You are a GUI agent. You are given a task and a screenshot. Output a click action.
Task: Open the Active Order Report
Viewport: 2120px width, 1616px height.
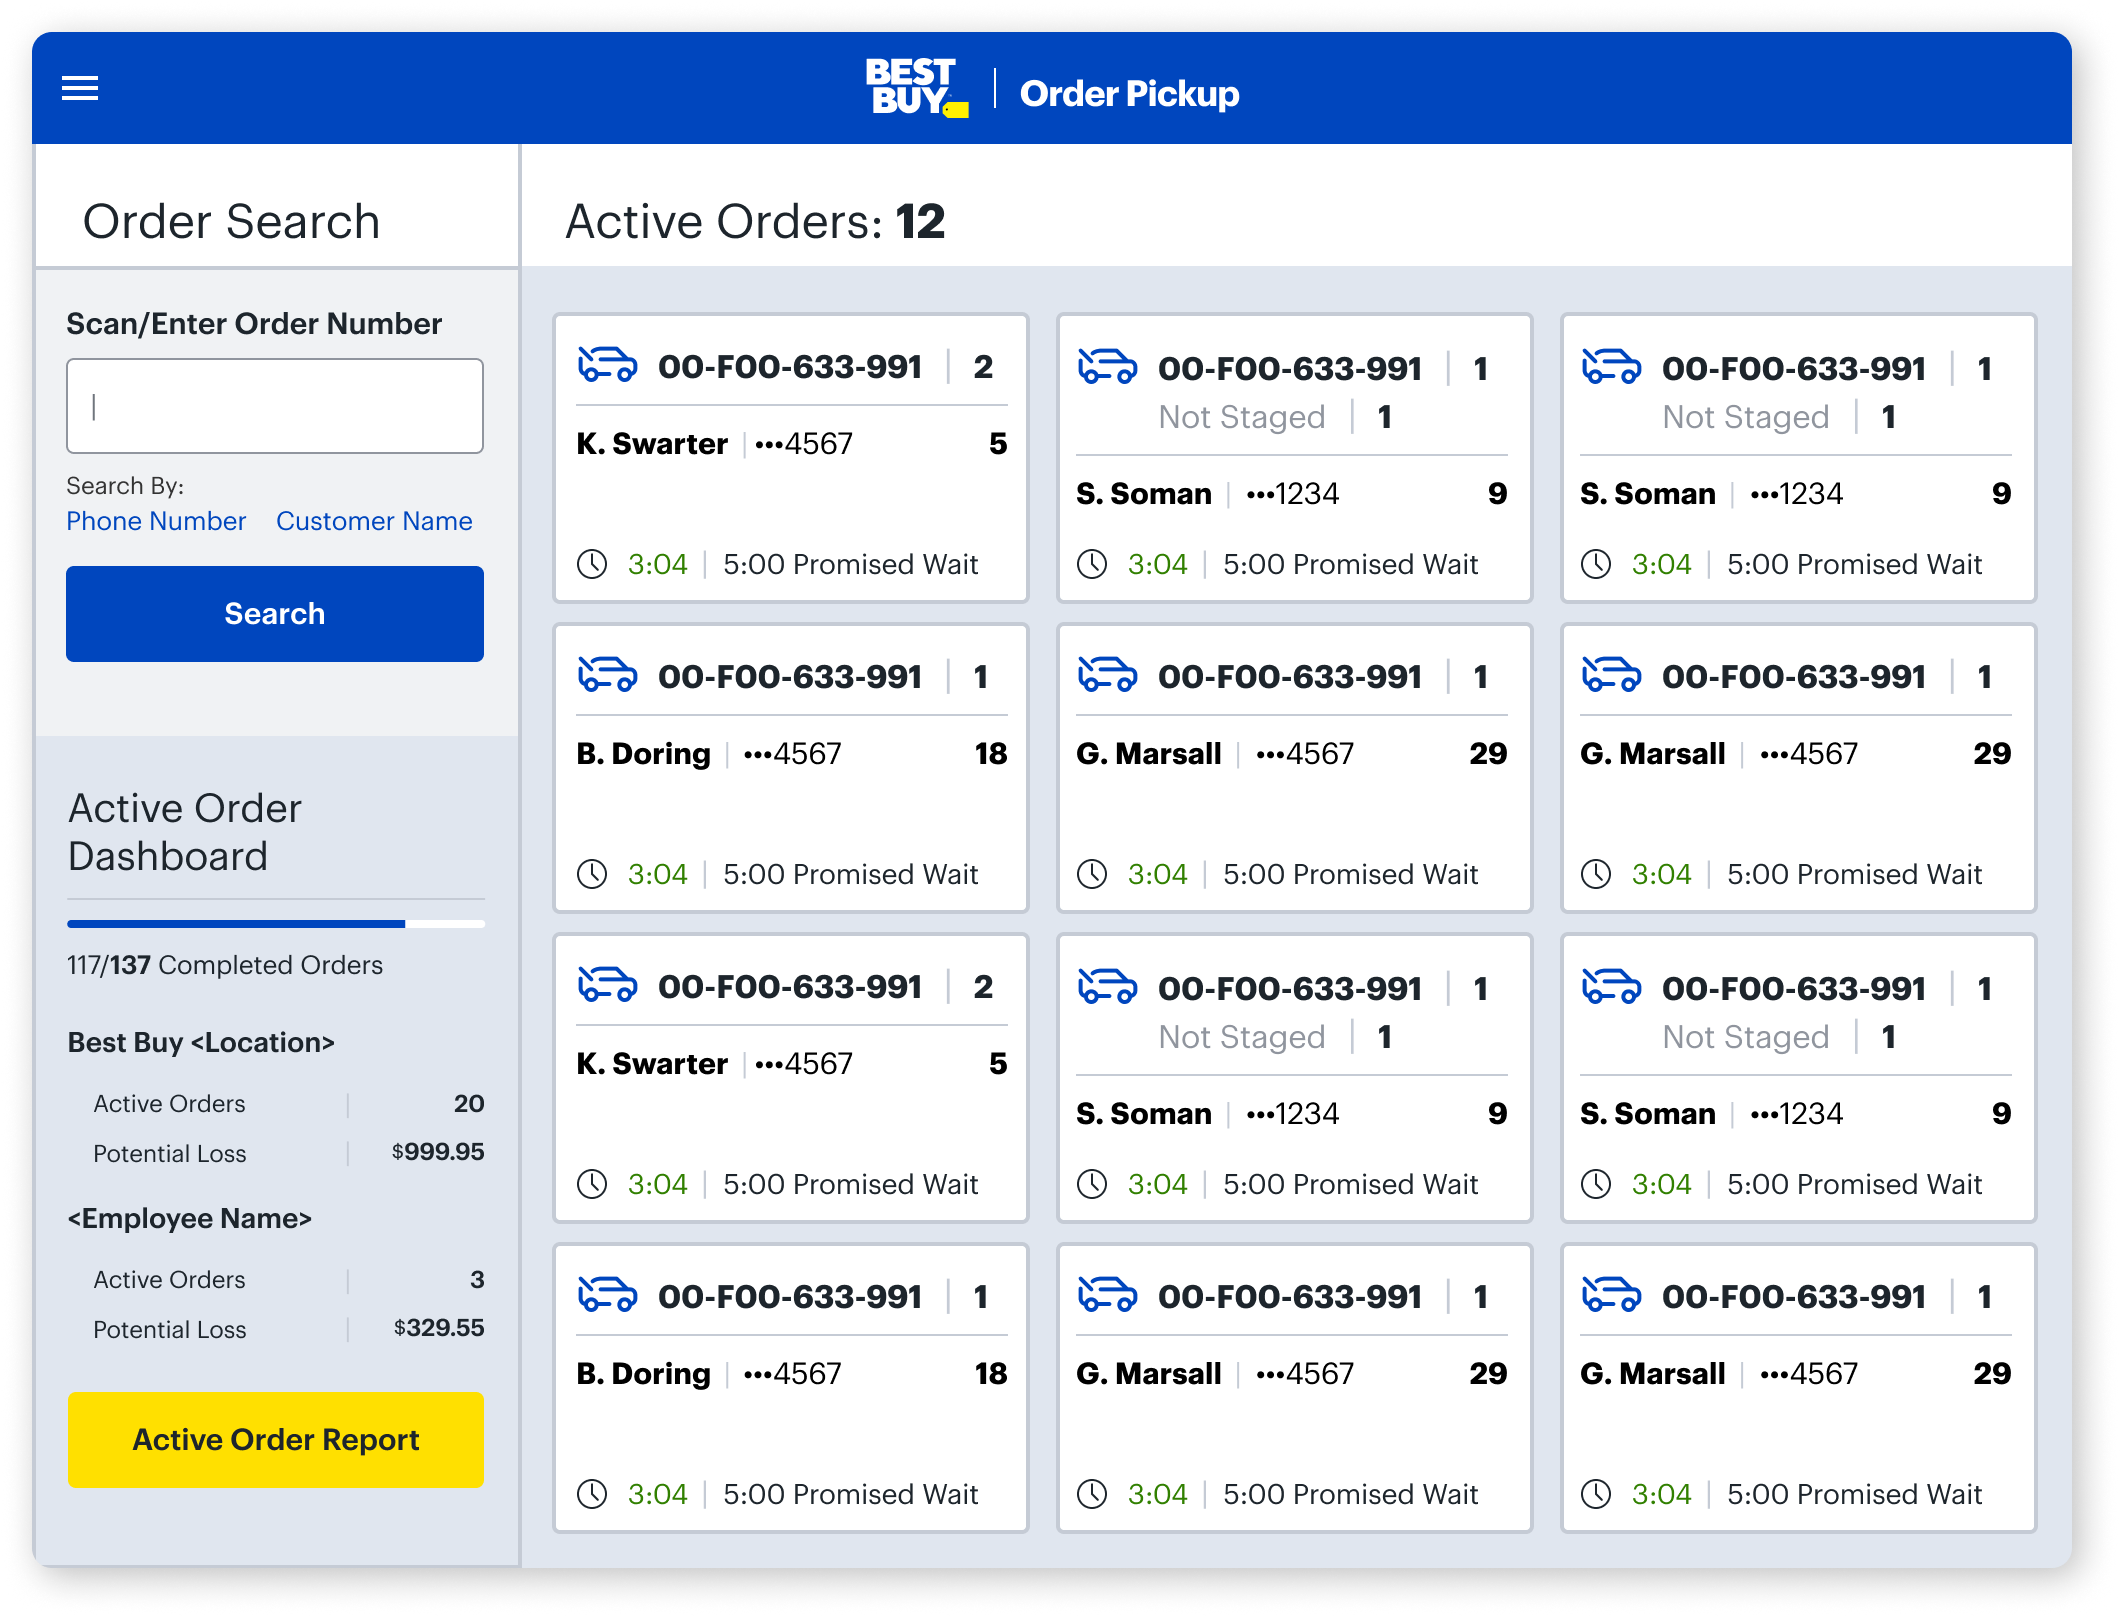[x=275, y=1439]
